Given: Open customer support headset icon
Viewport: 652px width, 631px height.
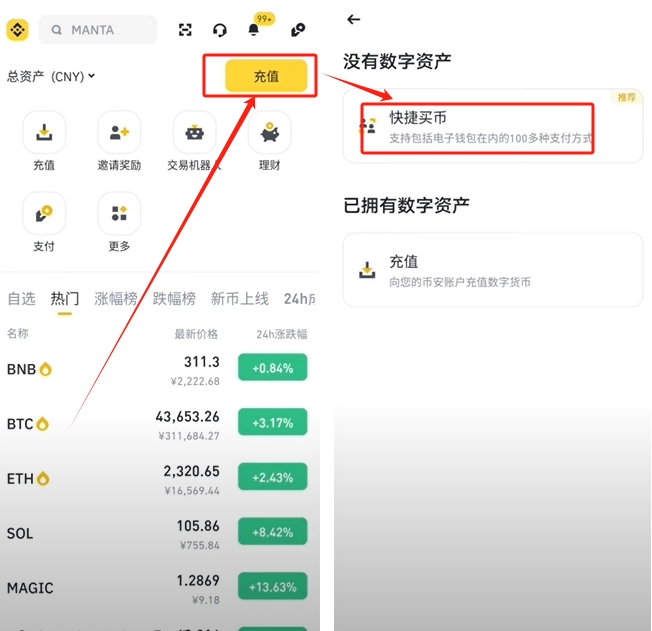Looking at the screenshot, I should 220,30.
